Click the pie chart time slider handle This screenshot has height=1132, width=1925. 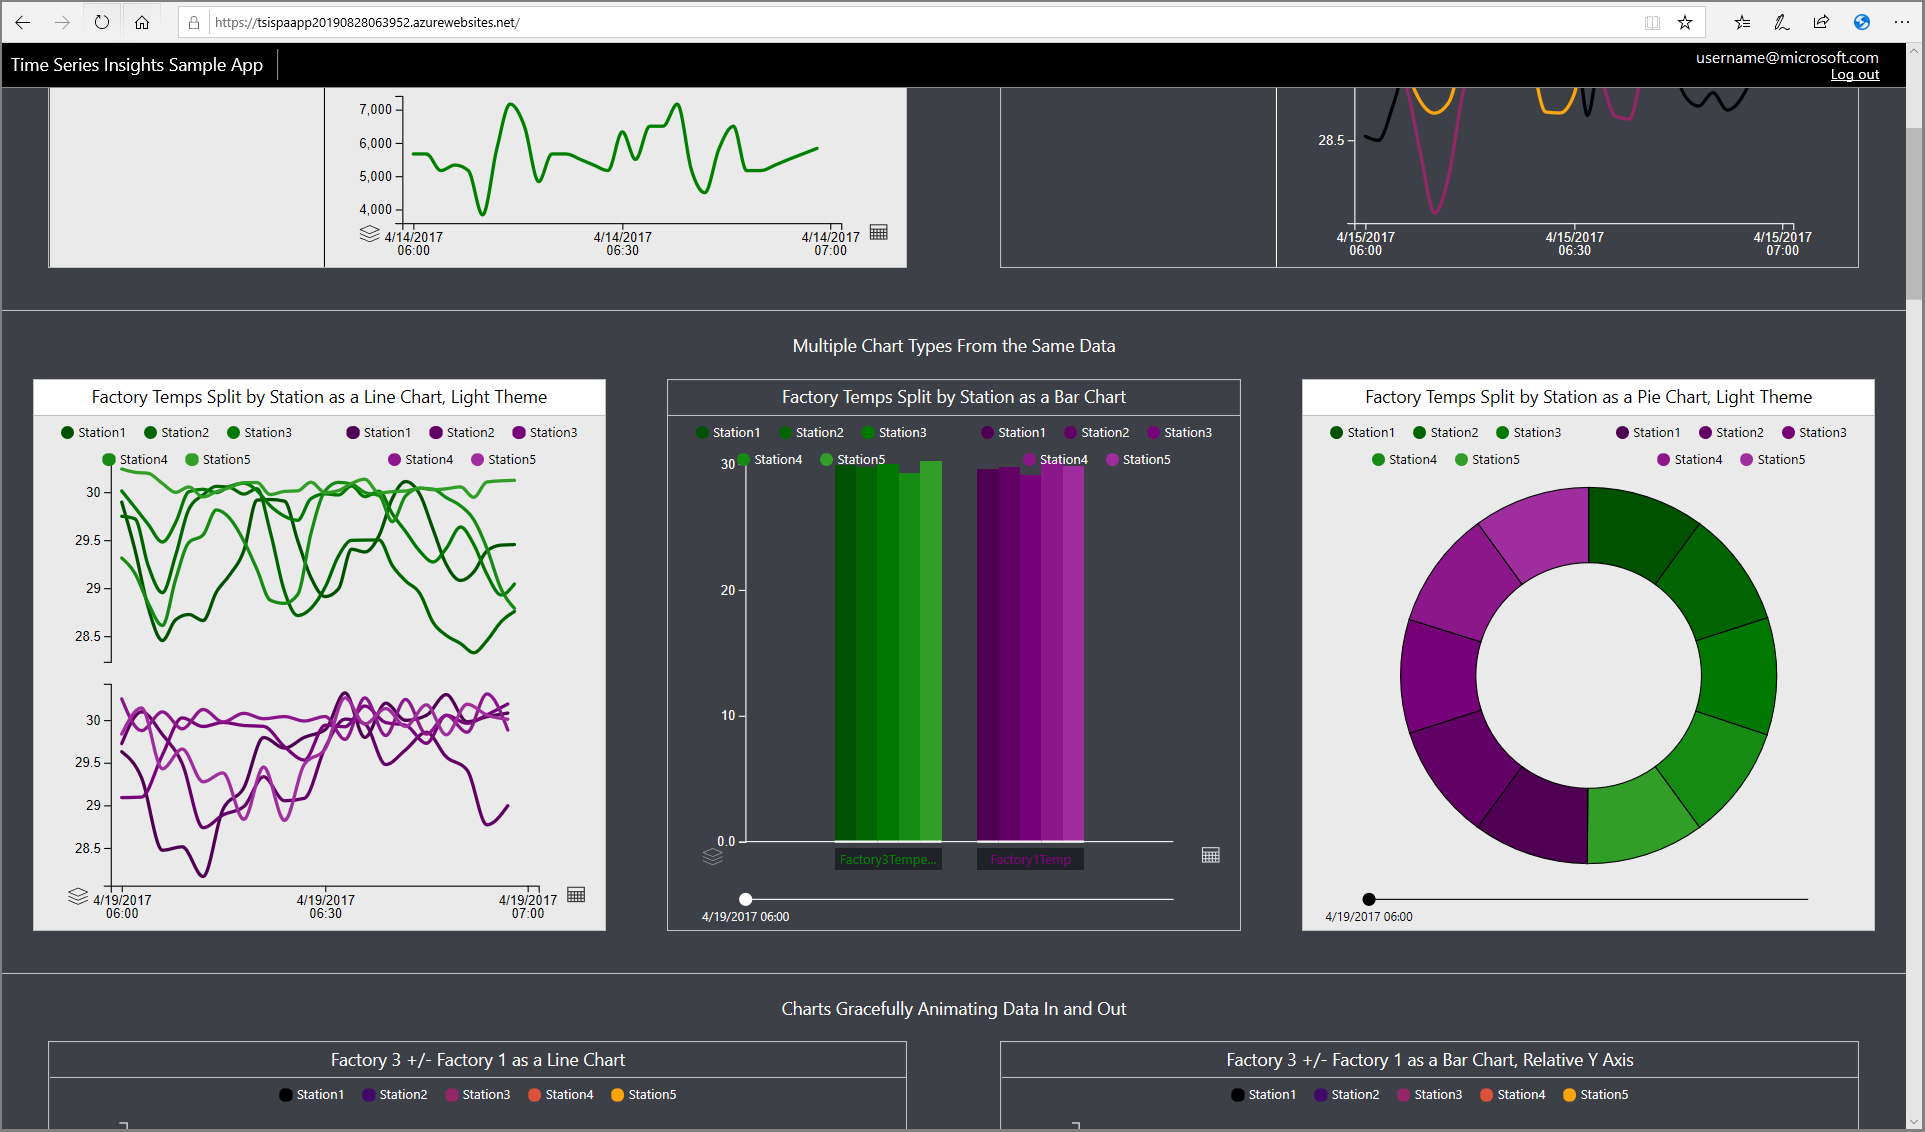tap(1369, 899)
